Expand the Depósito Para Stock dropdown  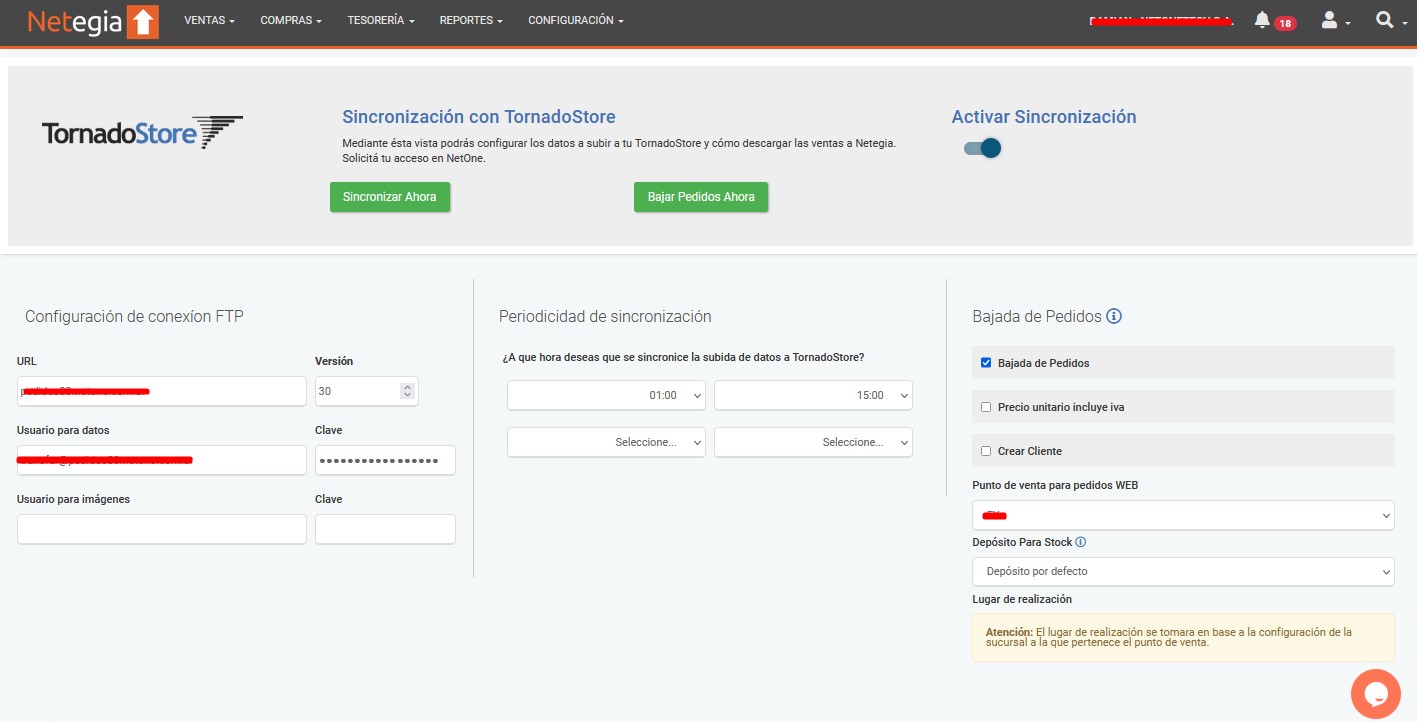tap(1183, 571)
